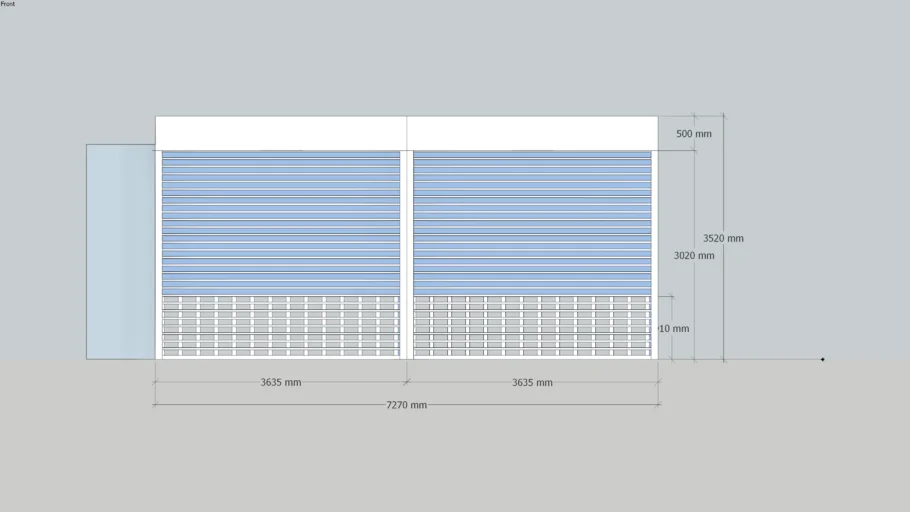Click the black point marker on ground line
Viewport: 910px width, 512px height.
[x=823, y=359]
